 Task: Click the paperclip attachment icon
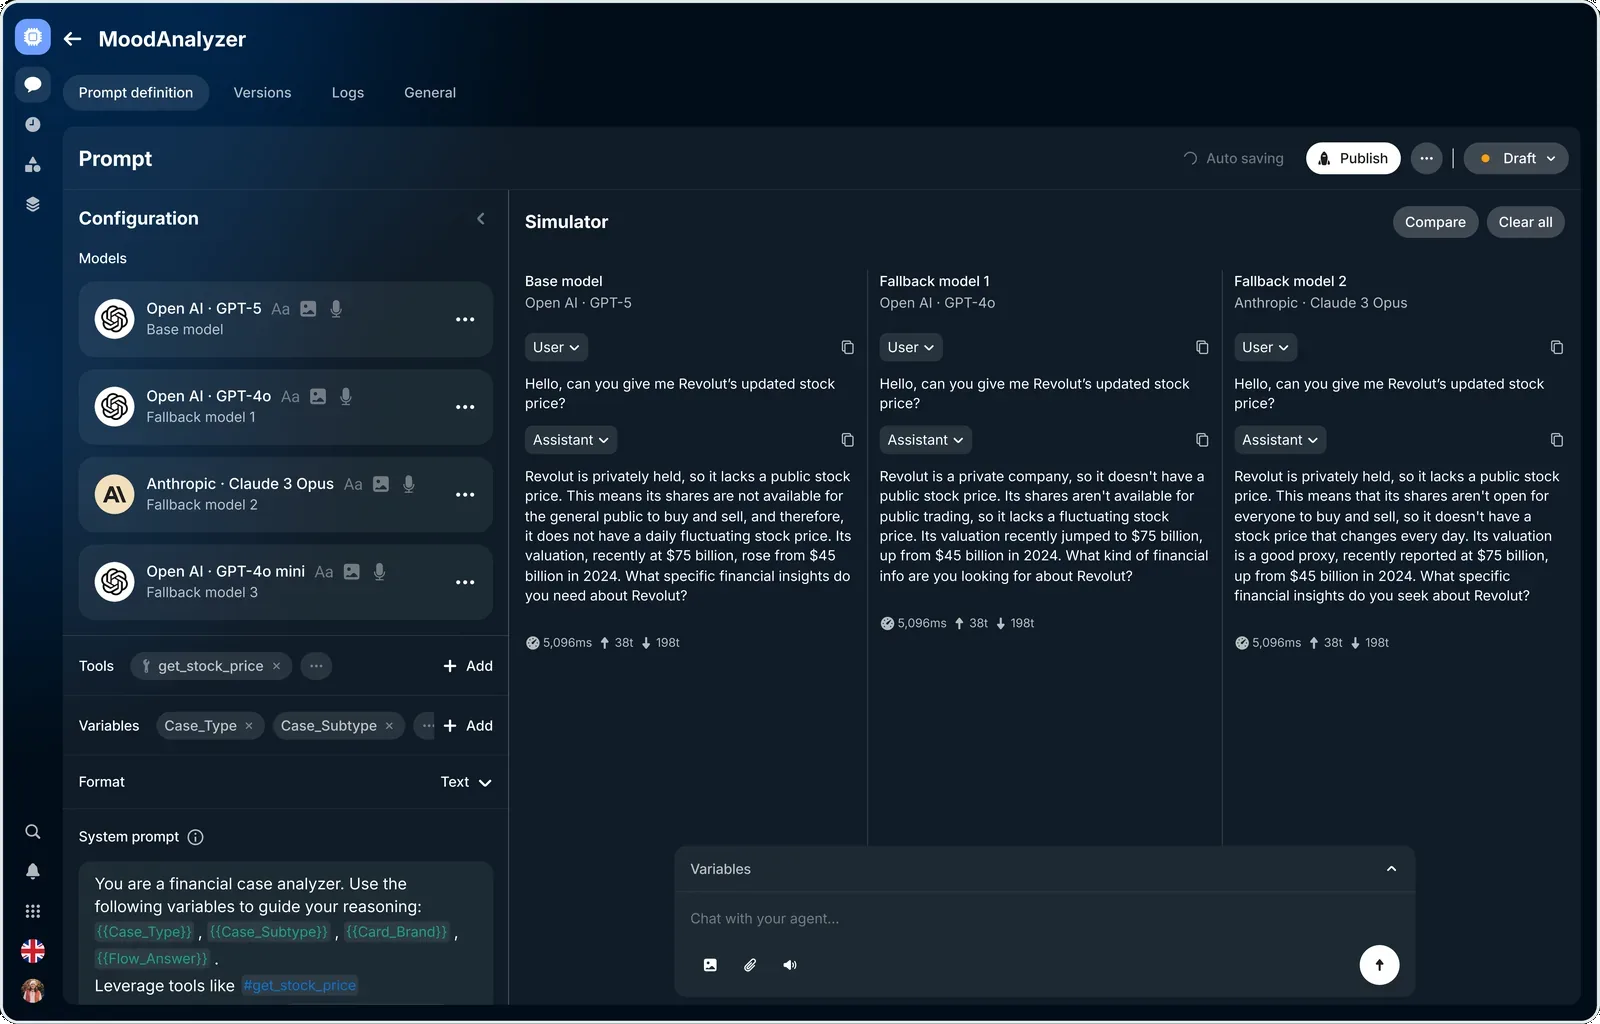click(750, 965)
